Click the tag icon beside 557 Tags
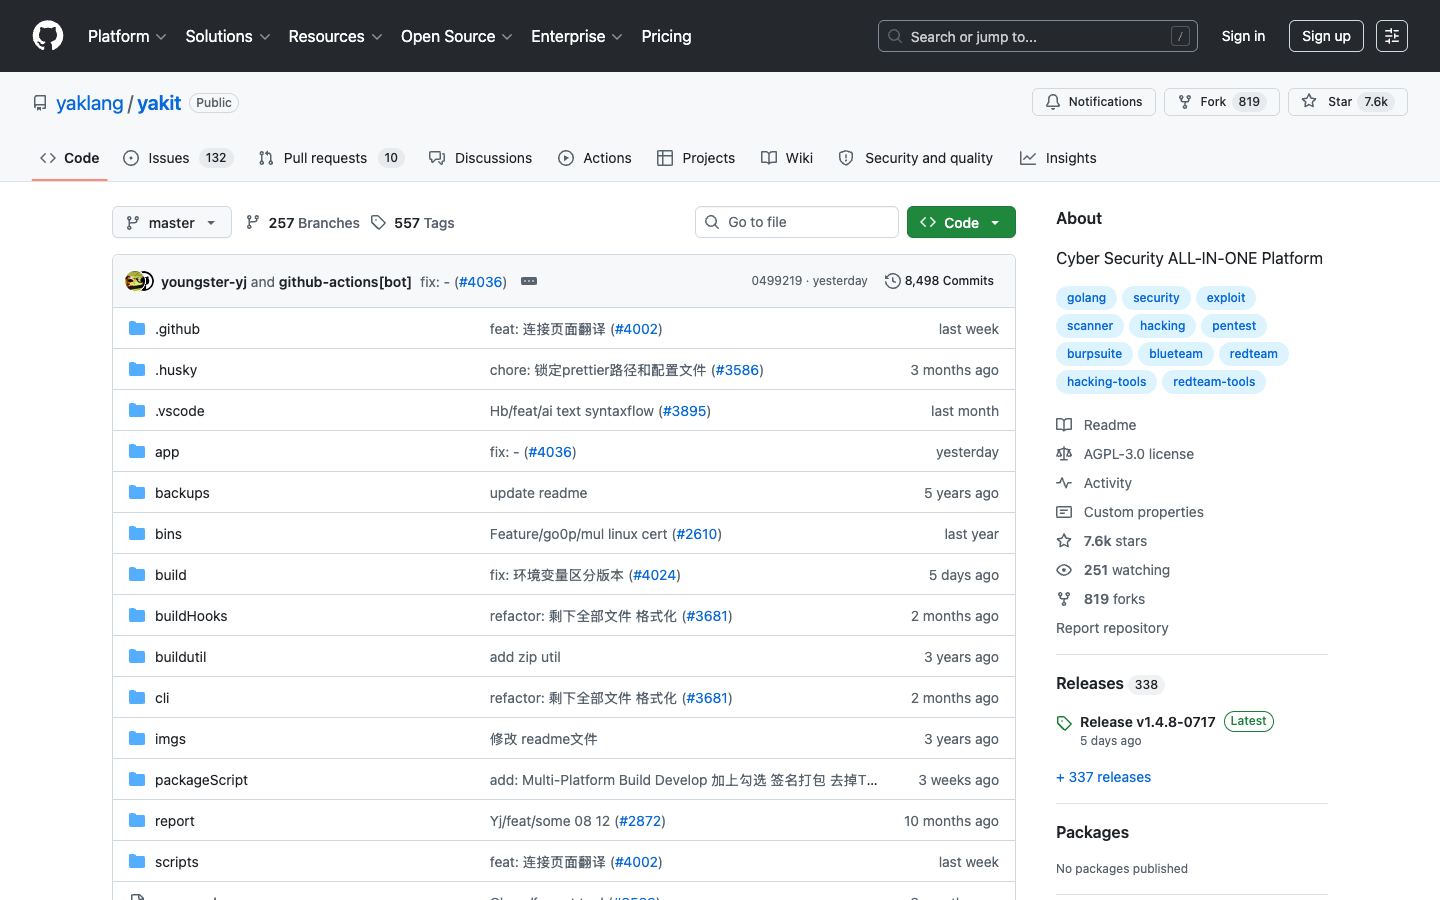 pyautogui.click(x=378, y=222)
